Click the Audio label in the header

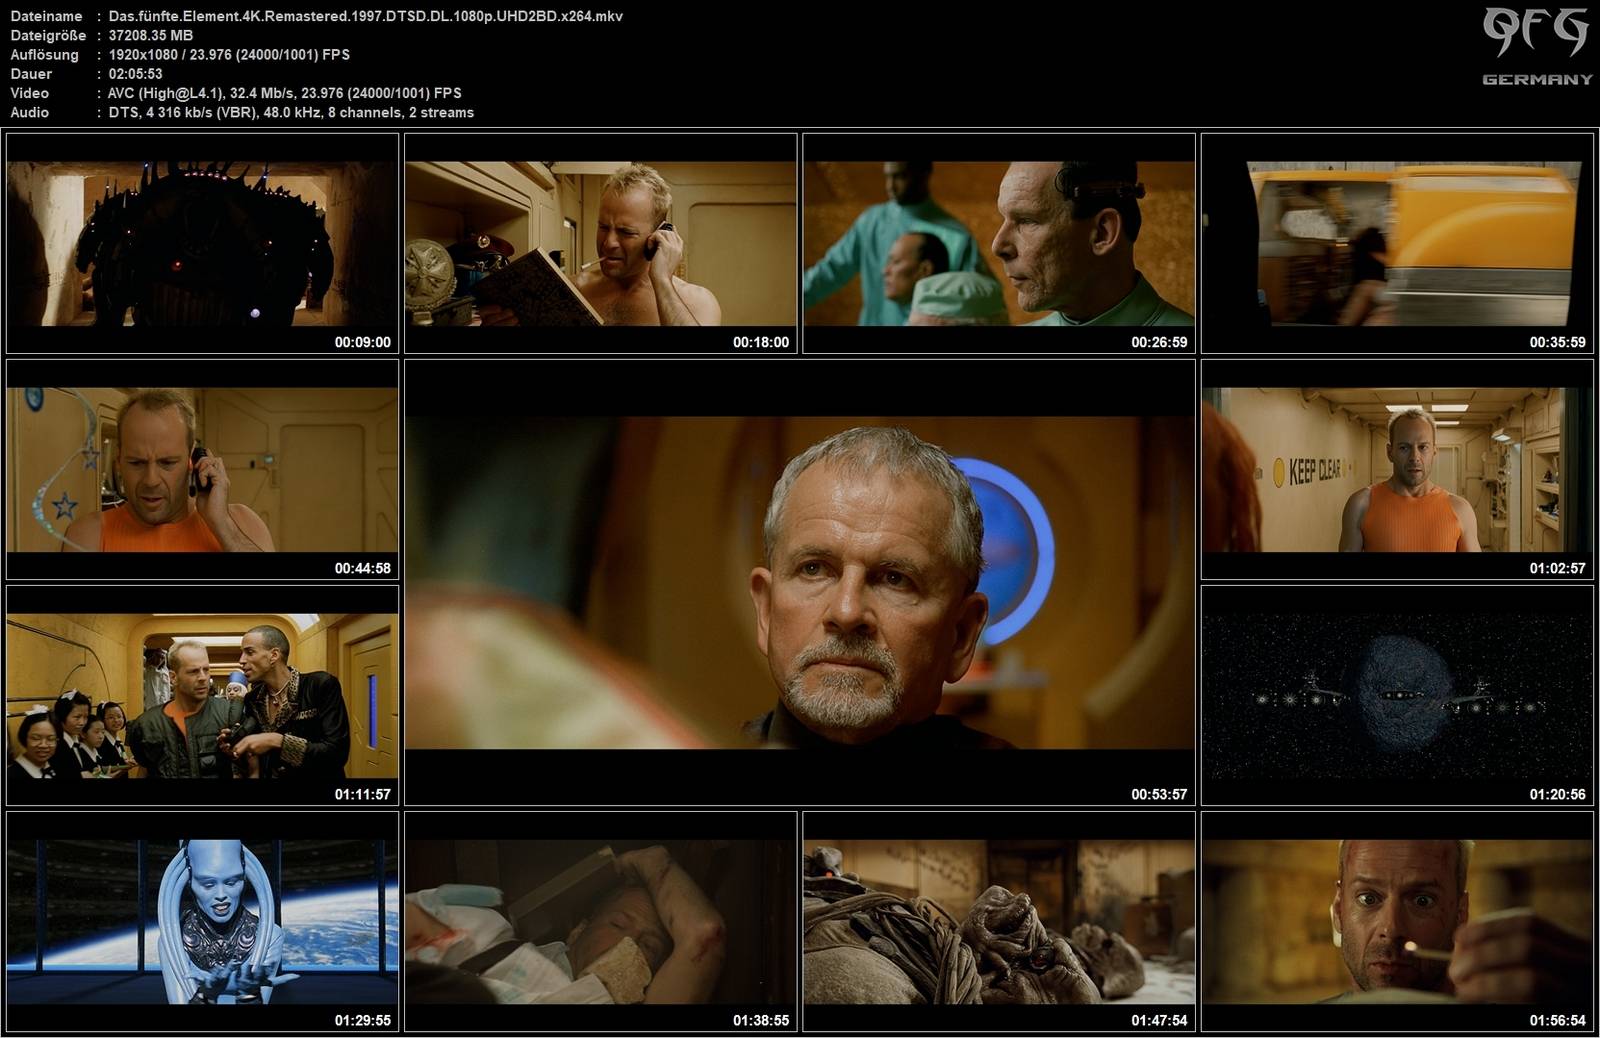point(30,112)
